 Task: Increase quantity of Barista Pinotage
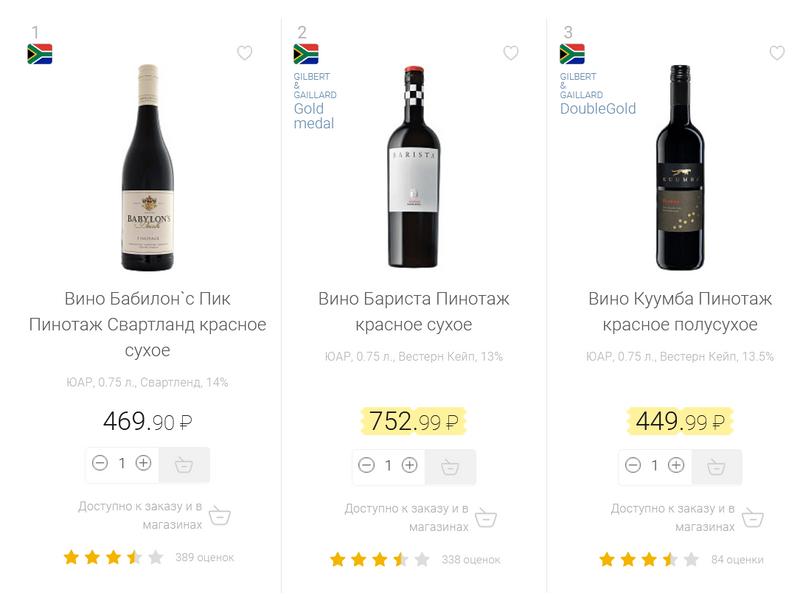(x=409, y=465)
